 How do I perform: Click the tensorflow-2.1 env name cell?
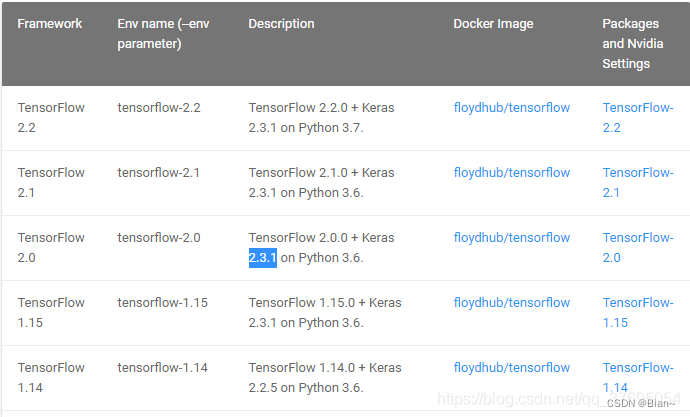pos(158,173)
